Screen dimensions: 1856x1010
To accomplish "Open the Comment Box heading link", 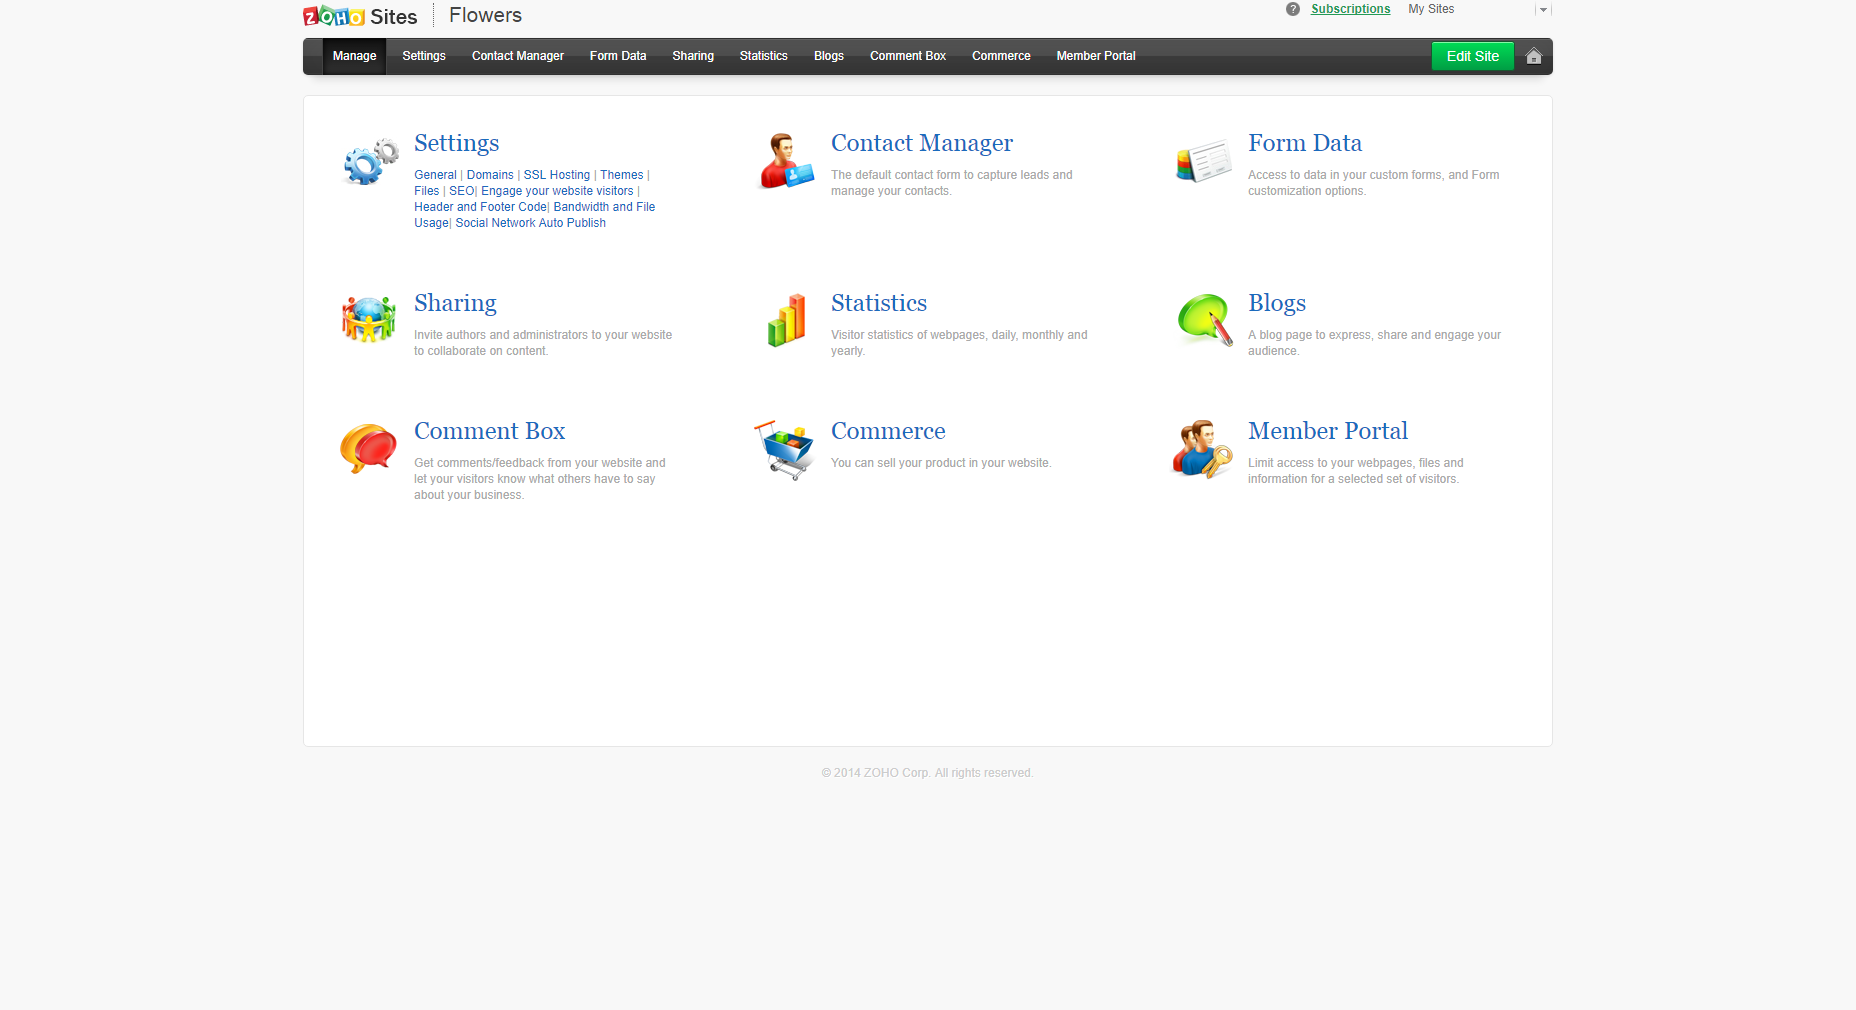I will coord(490,431).
